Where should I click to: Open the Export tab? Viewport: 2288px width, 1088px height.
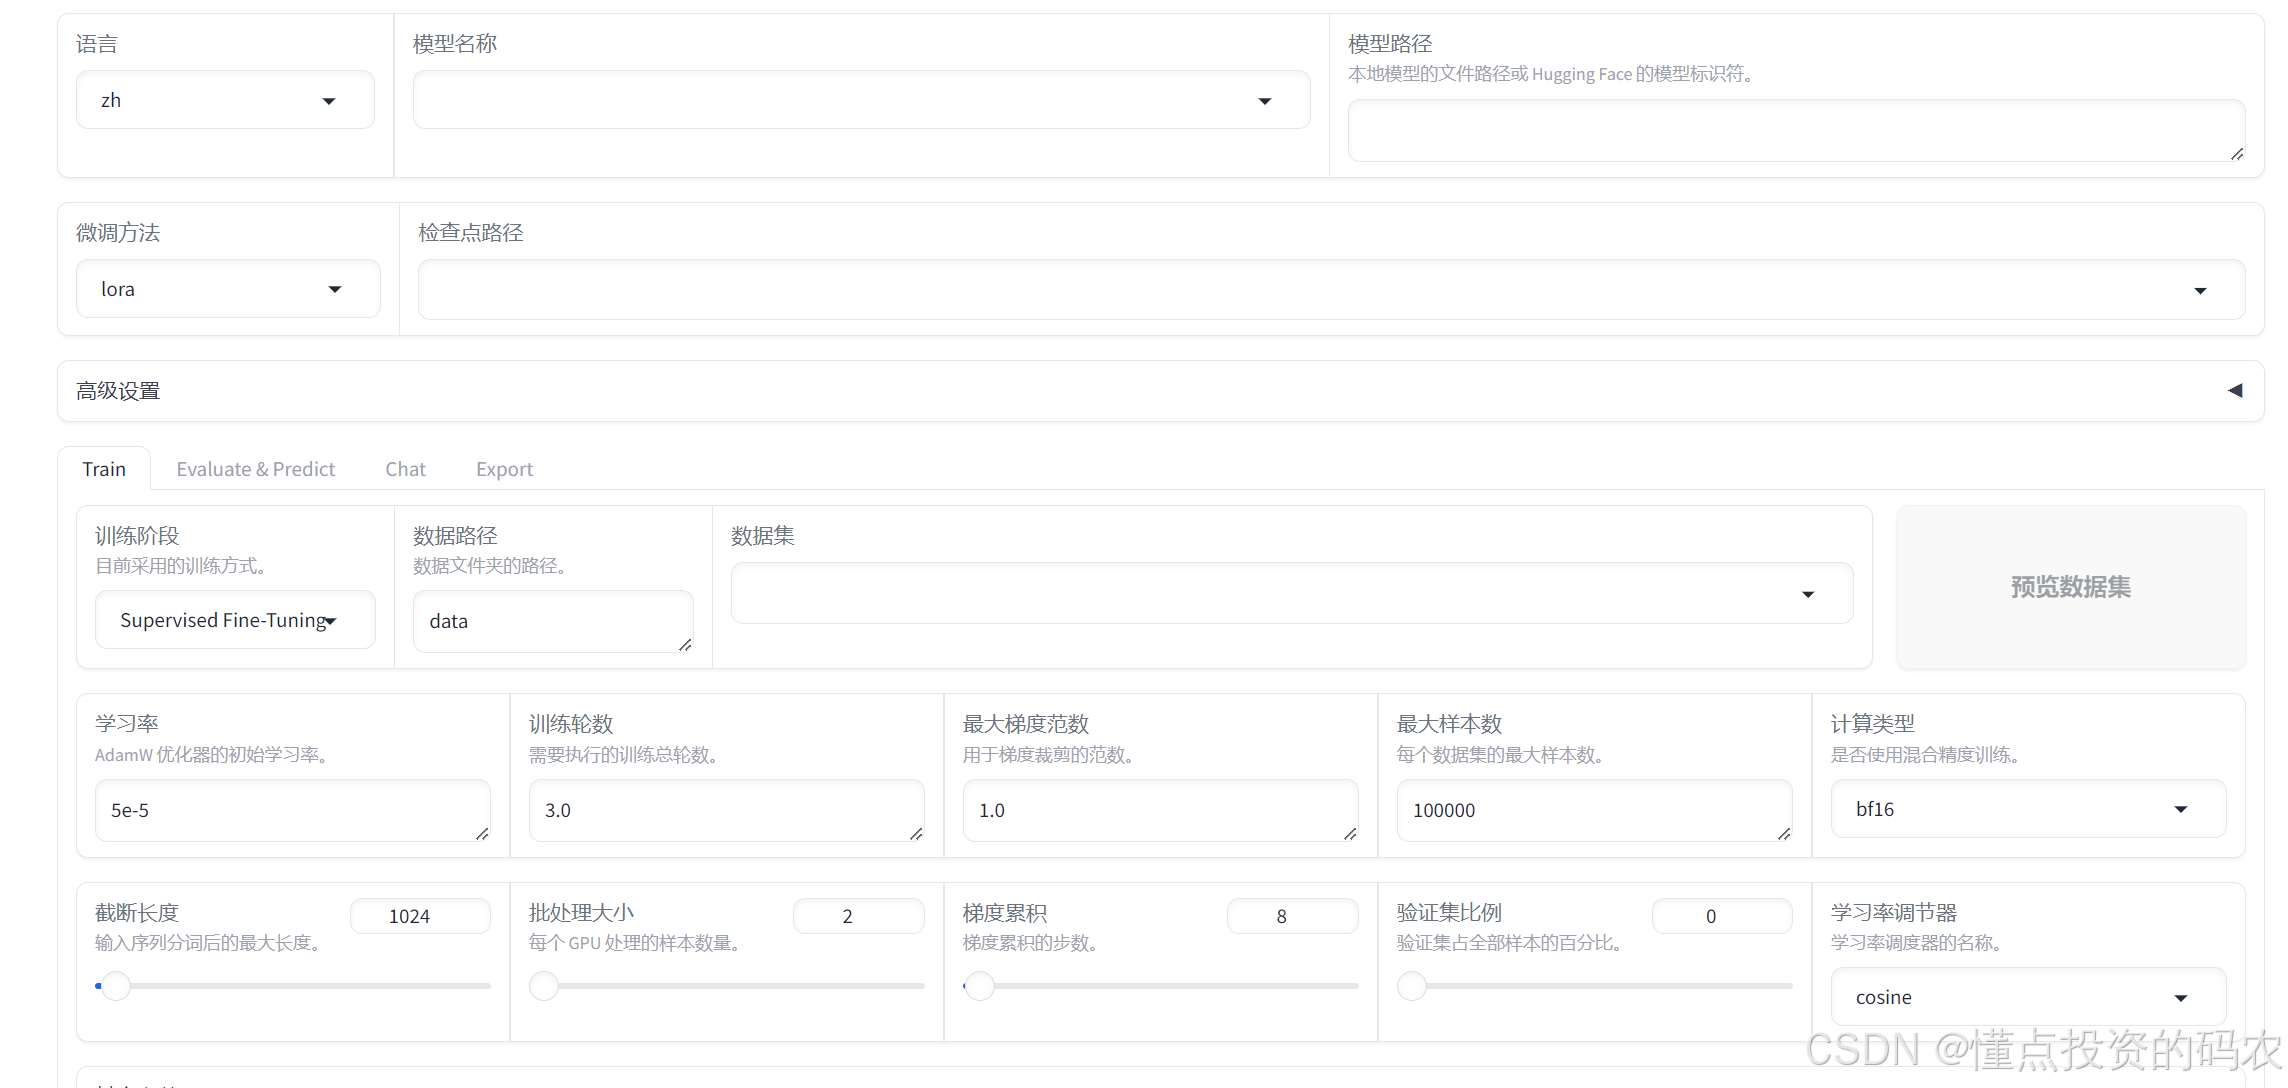coord(504,469)
